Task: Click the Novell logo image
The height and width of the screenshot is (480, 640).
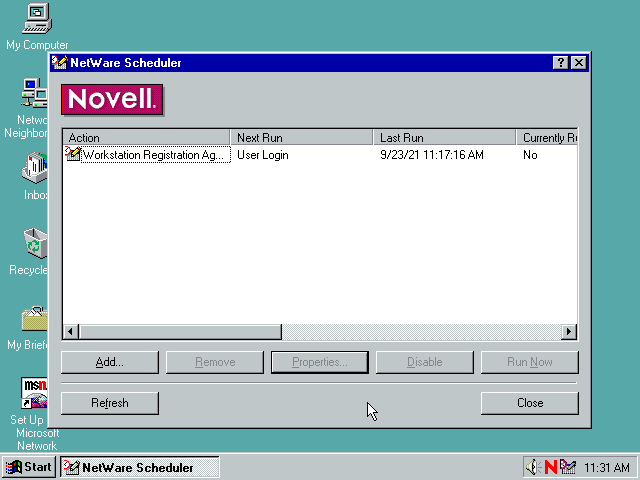Action: 112,100
